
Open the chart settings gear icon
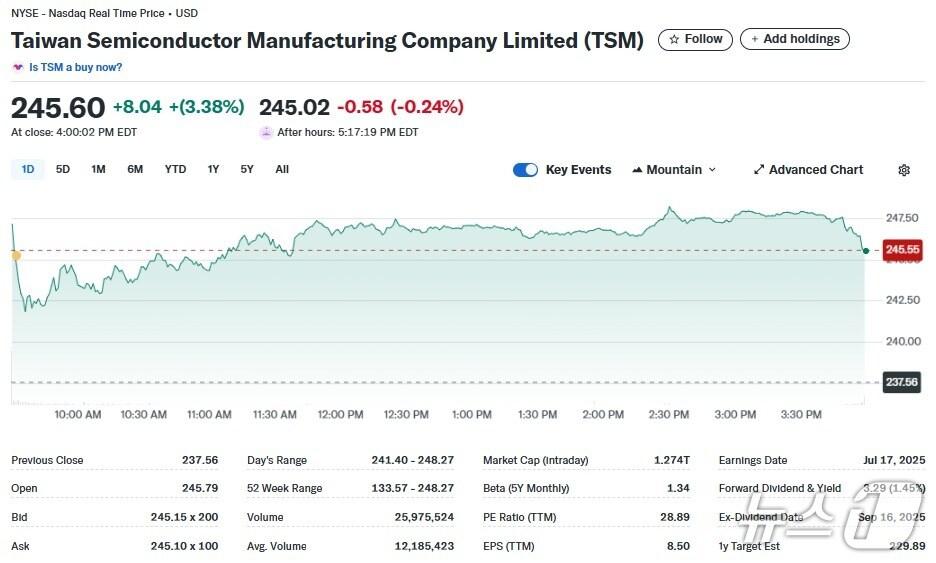904,170
